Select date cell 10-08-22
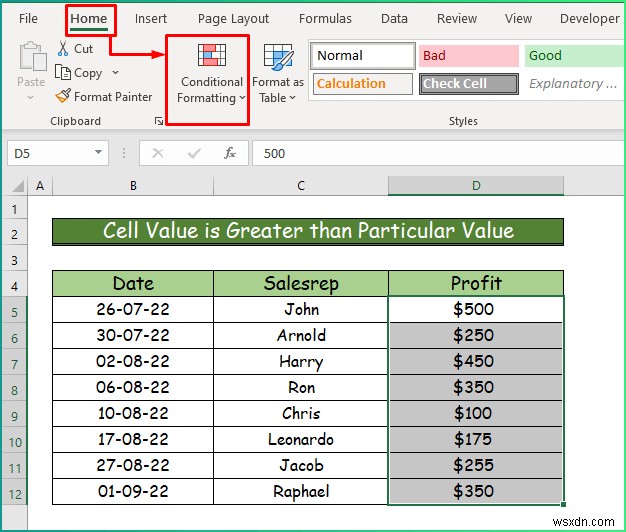The image size is (626, 532). tap(133, 413)
